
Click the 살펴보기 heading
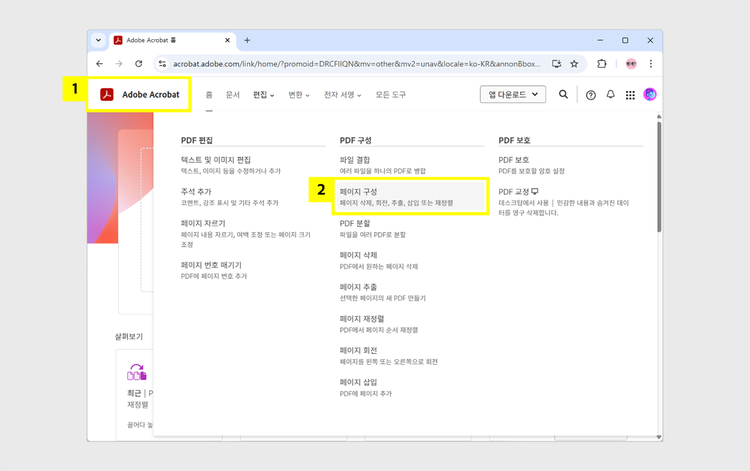129,337
